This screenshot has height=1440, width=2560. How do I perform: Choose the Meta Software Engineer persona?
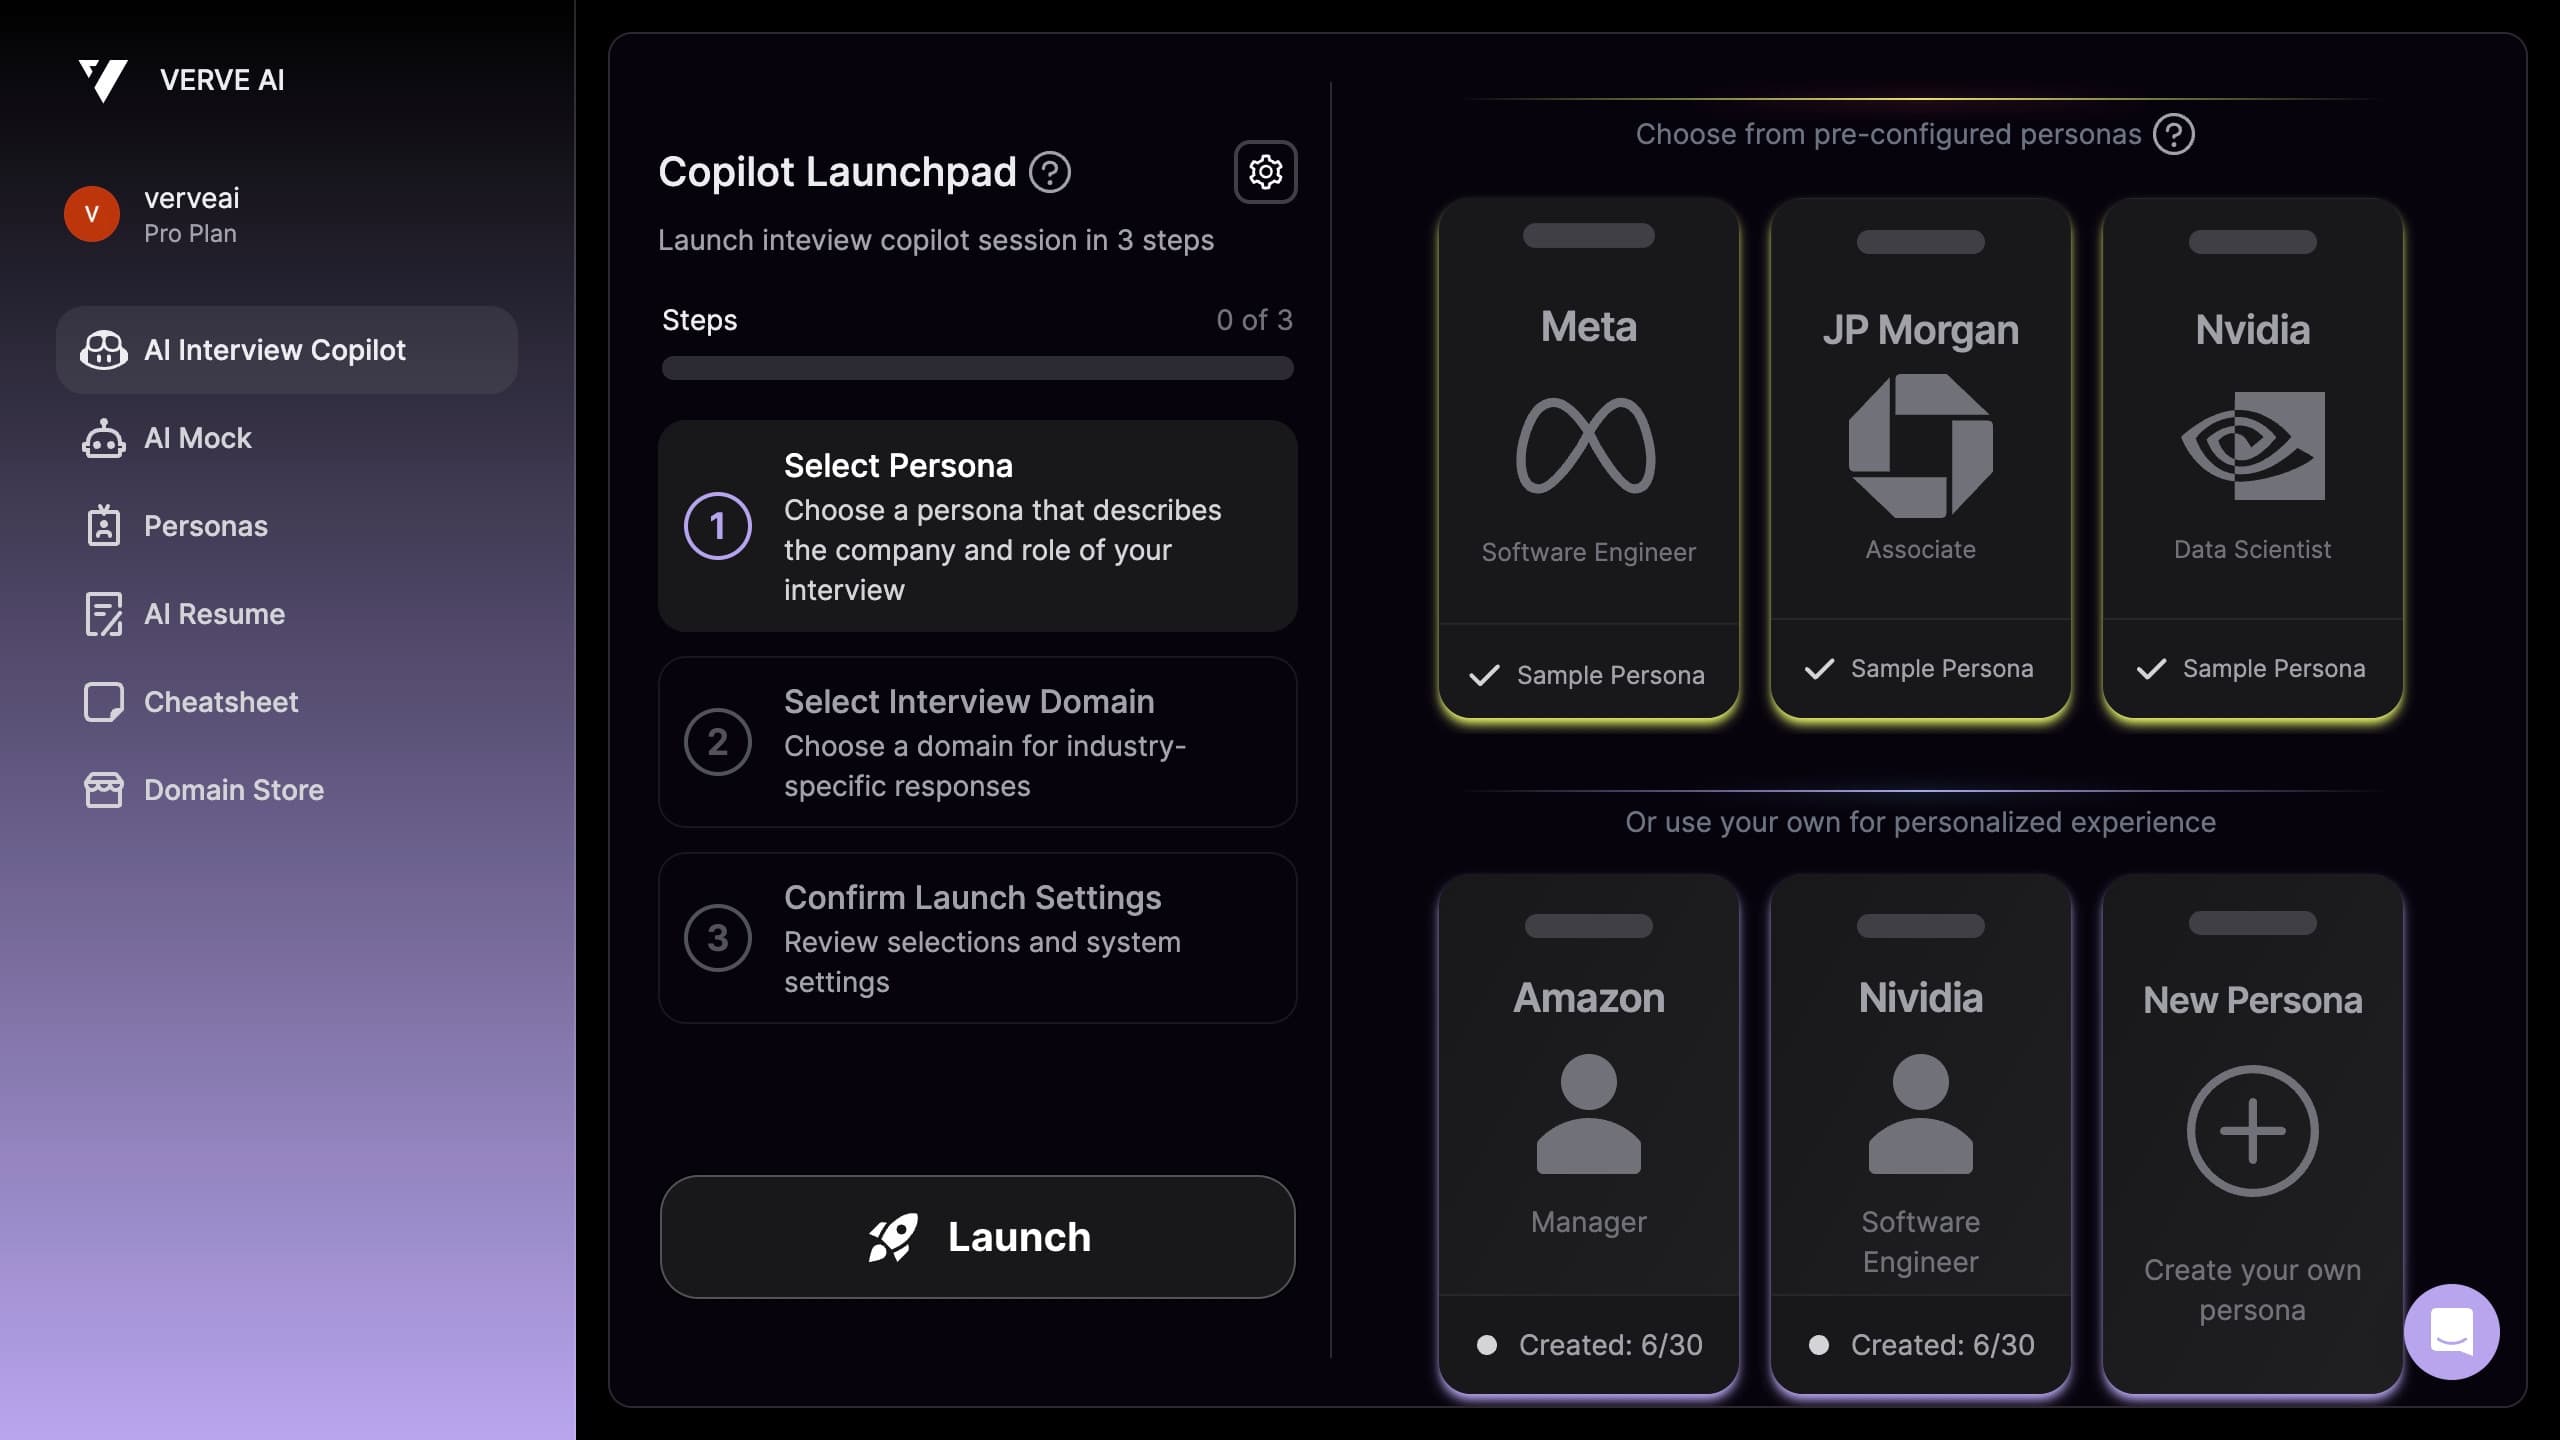point(1589,458)
